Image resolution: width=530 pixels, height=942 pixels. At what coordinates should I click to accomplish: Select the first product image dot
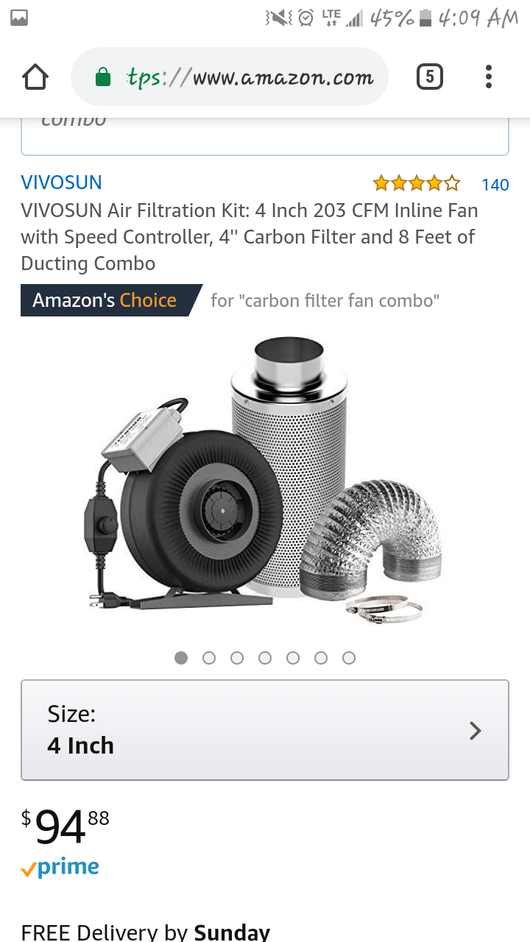coord(181,658)
